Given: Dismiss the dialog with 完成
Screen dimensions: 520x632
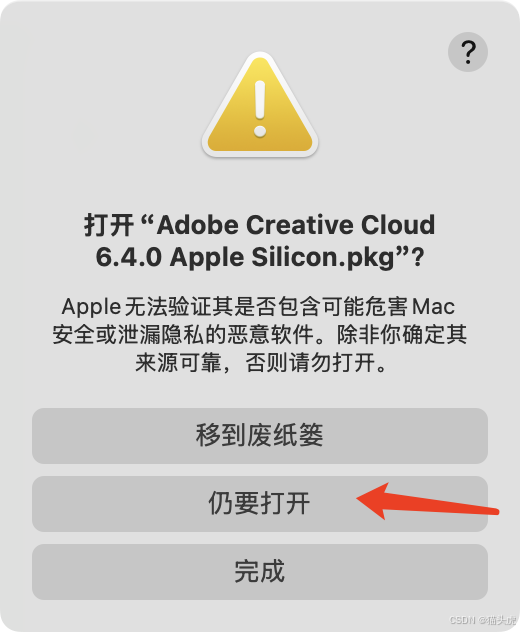Looking at the screenshot, I should pyautogui.click(x=260, y=572).
